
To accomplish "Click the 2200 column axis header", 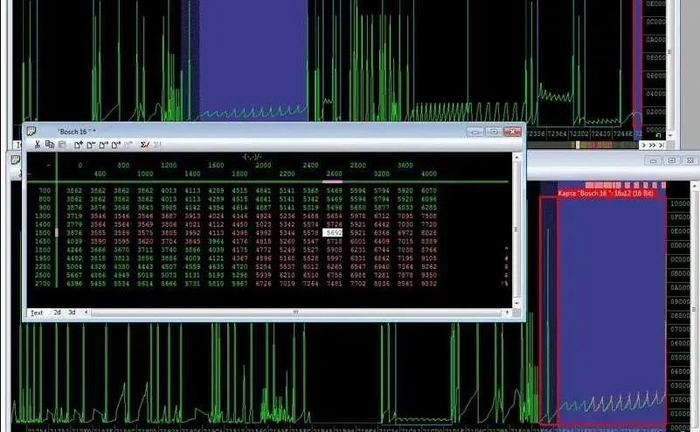I will (x=287, y=174).
